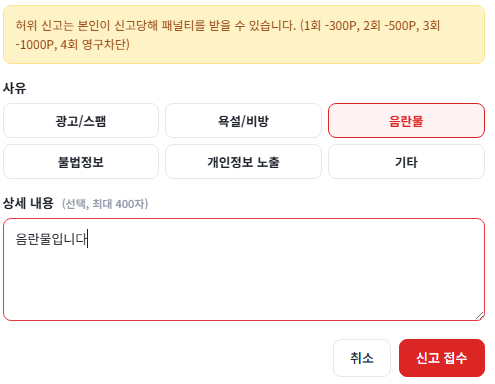Choose the 기타 reason option

[x=406, y=162]
